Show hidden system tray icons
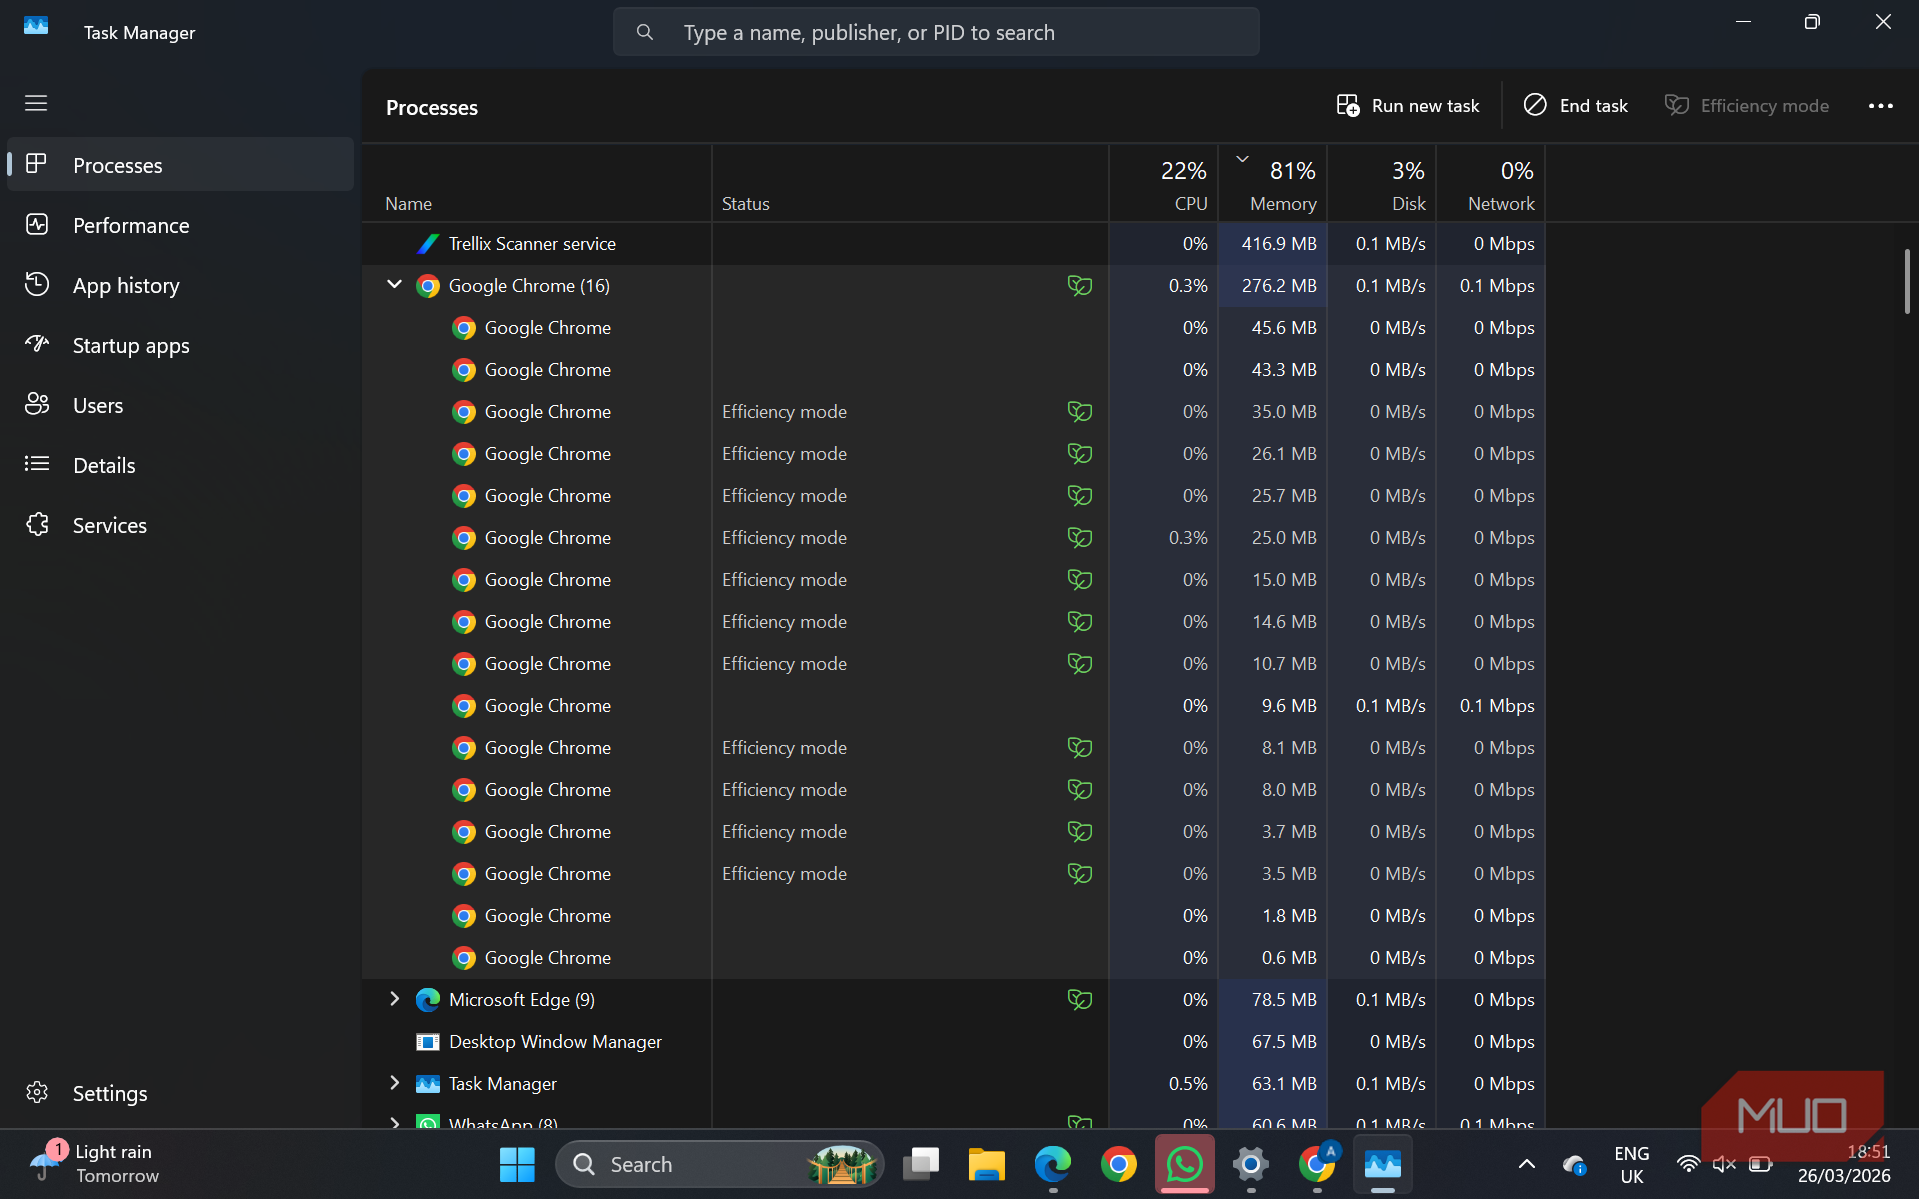This screenshot has height=1199, width=1919. coord(1526,1164)
